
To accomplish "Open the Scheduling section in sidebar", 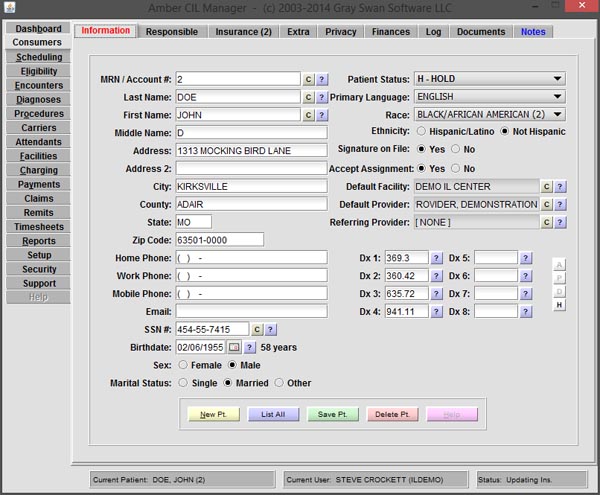I will pos(38,57).
